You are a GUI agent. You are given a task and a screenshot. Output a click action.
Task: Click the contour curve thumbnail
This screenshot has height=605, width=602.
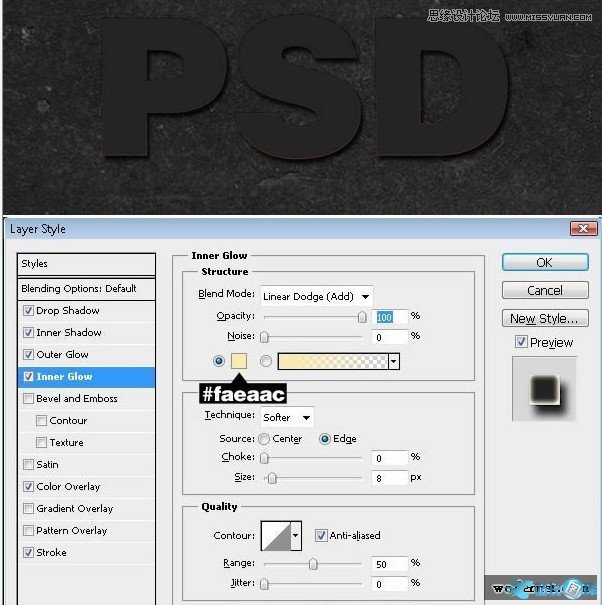tap(275, 536)
